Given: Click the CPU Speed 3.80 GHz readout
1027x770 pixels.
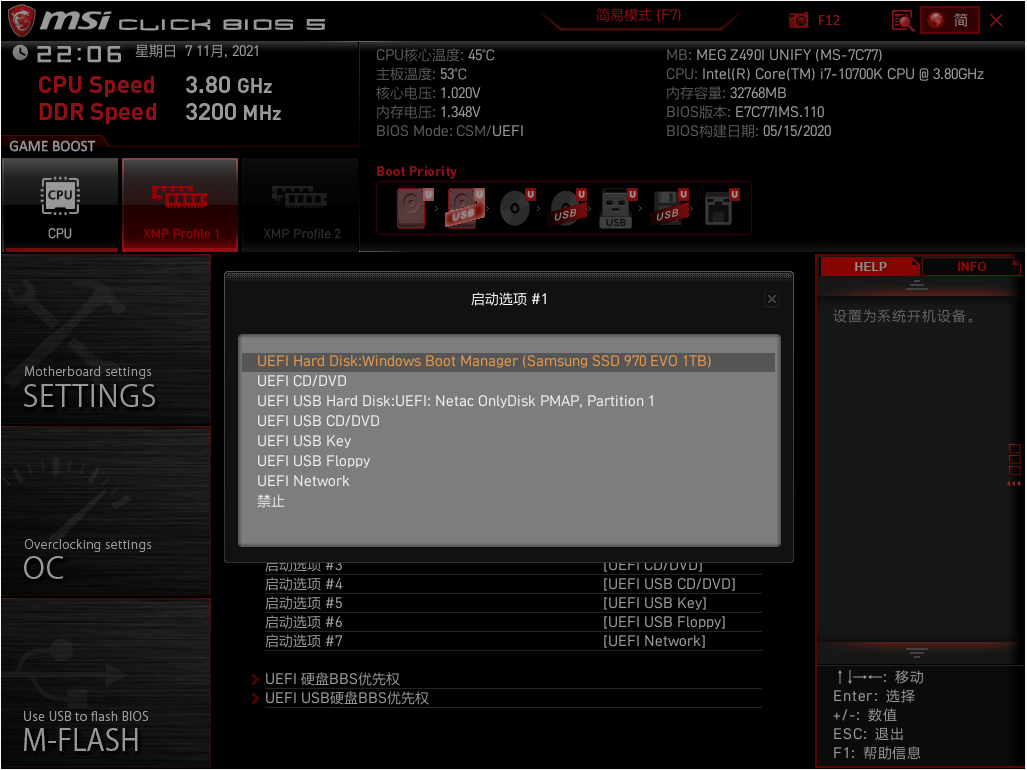Looking at the screenshot, I should click(155, 85).
